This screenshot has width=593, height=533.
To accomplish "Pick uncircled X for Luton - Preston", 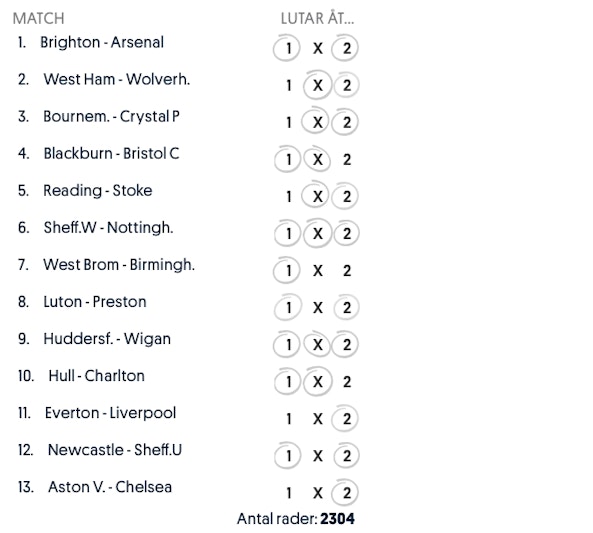I will click(318, 308).
